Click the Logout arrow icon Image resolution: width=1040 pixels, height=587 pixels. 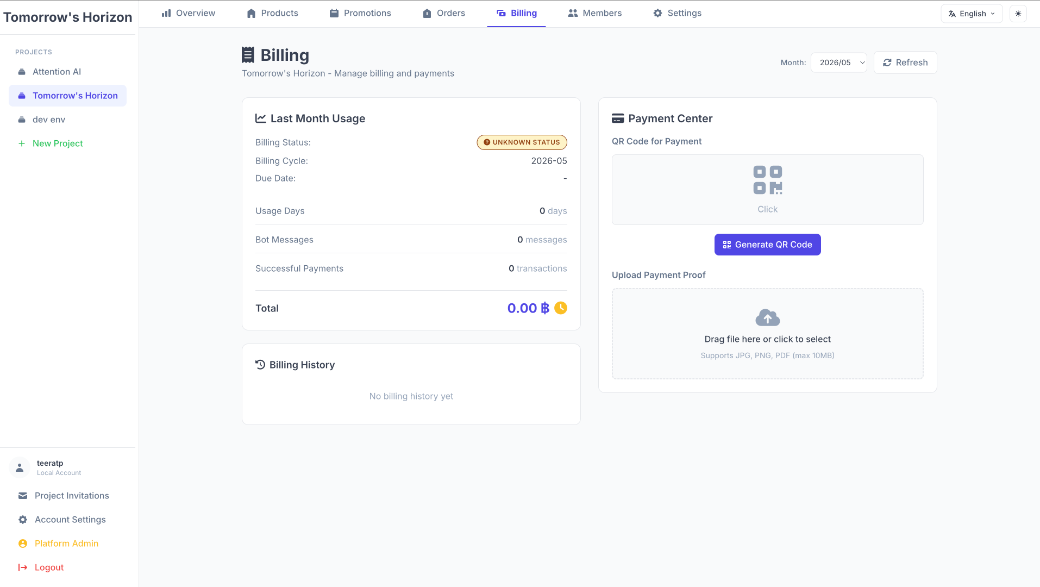[x=23, y=567]
